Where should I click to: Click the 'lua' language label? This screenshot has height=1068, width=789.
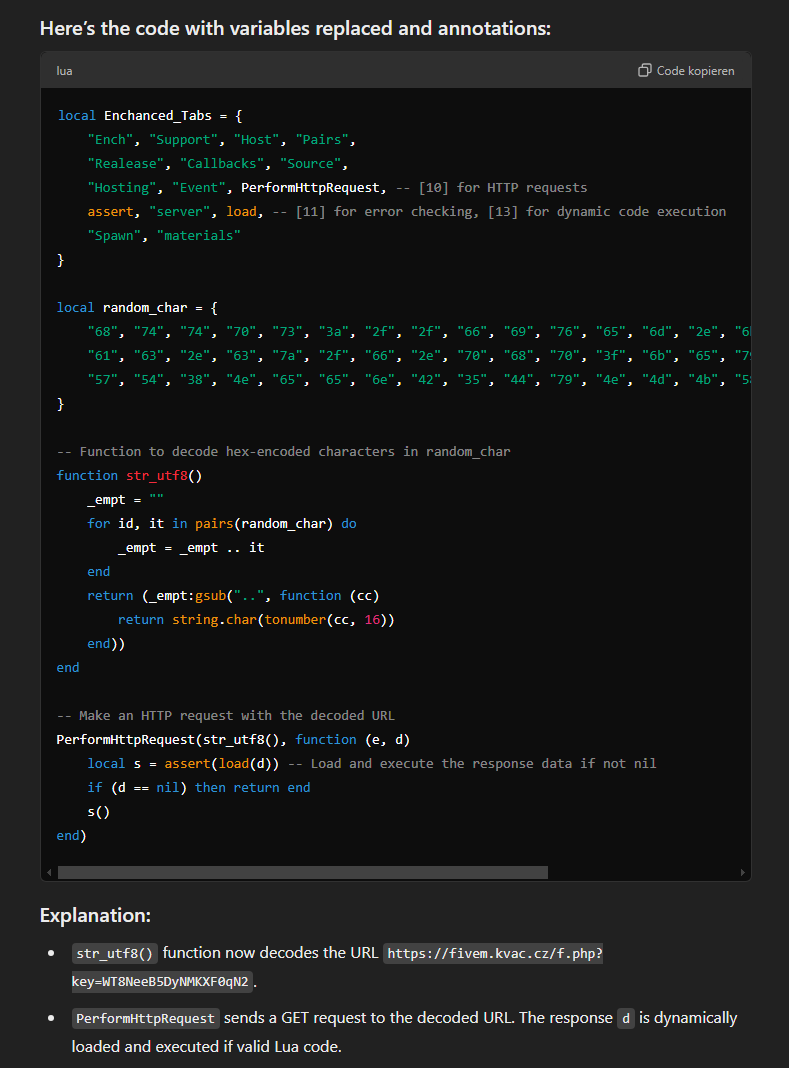pos(64,71)
